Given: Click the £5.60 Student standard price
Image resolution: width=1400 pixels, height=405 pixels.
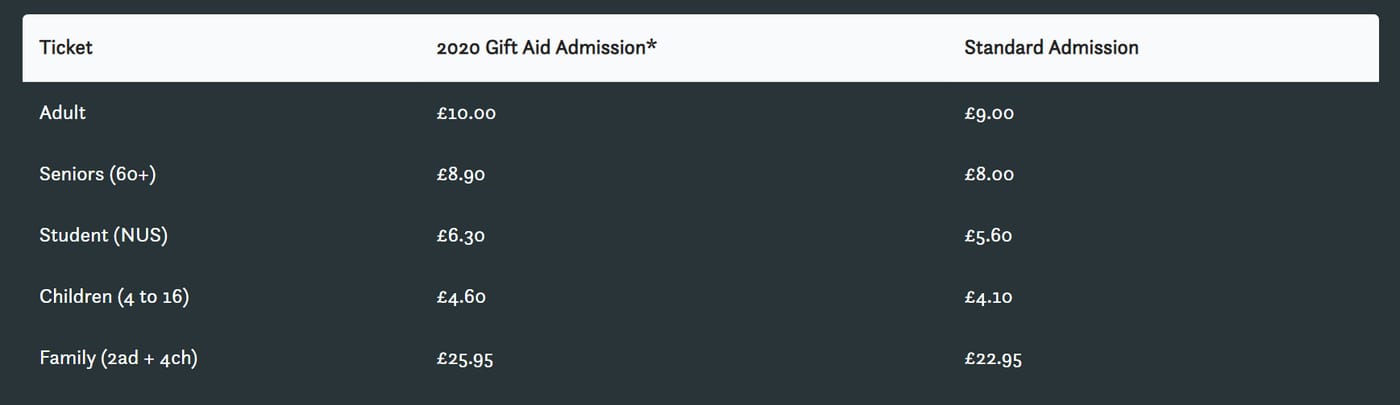Looking at the screenshot, I should (x=988, y=236).
